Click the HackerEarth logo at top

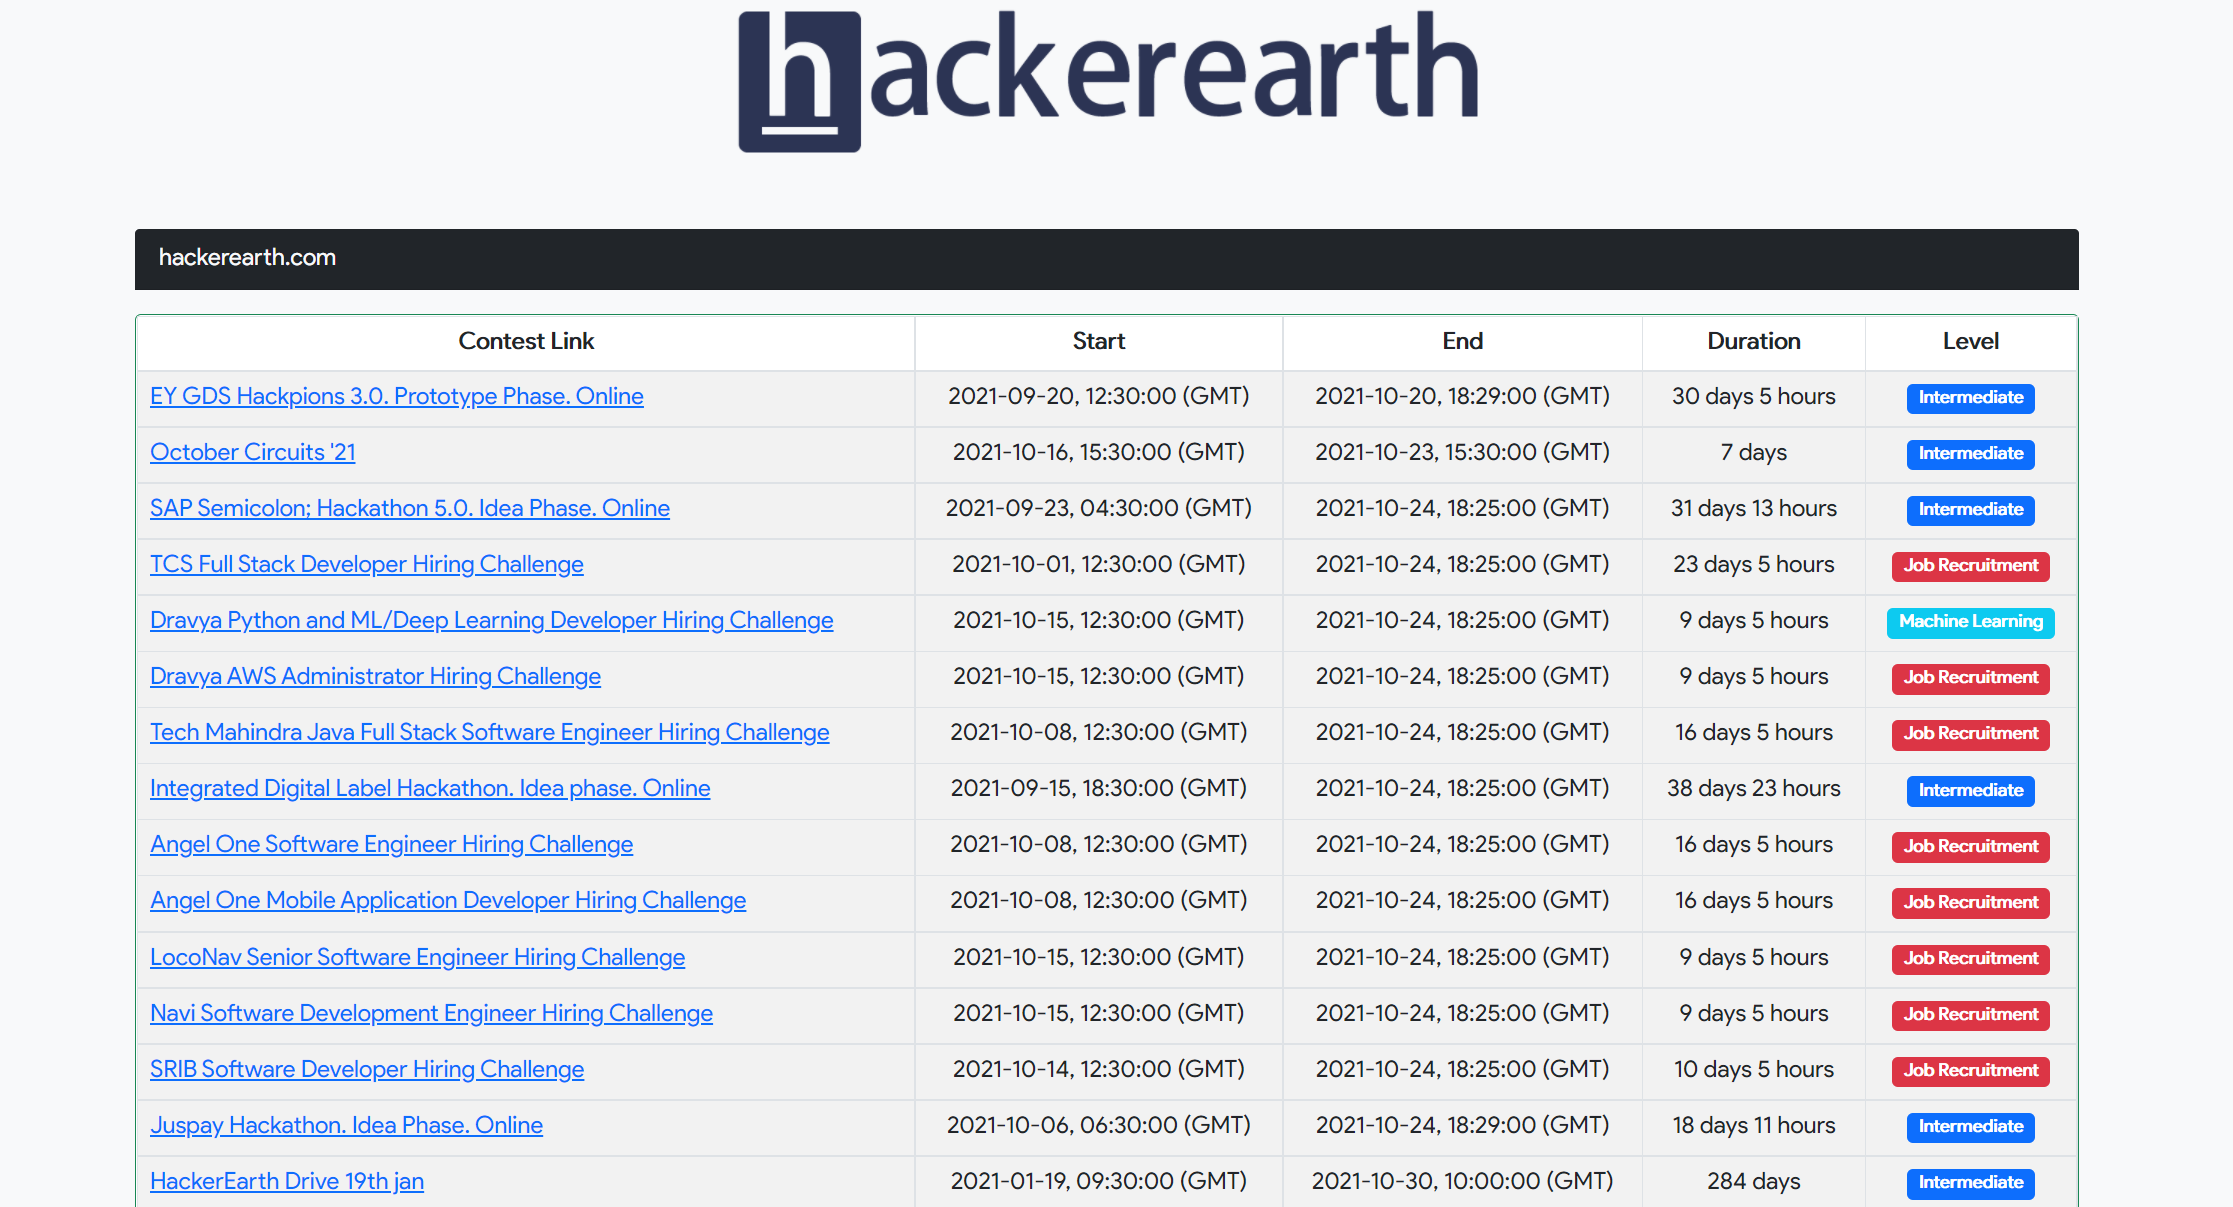[x=1107, y=82]
